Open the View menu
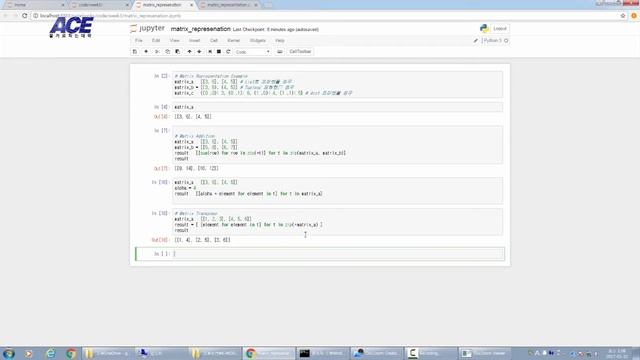The width and height of the screenshot is (640, 360). 174,41
